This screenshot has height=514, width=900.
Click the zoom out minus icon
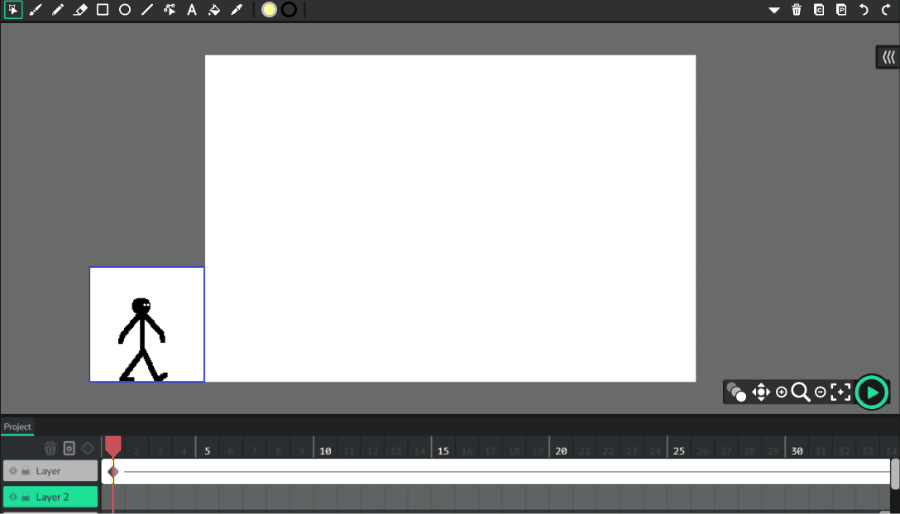pos(820,392)
